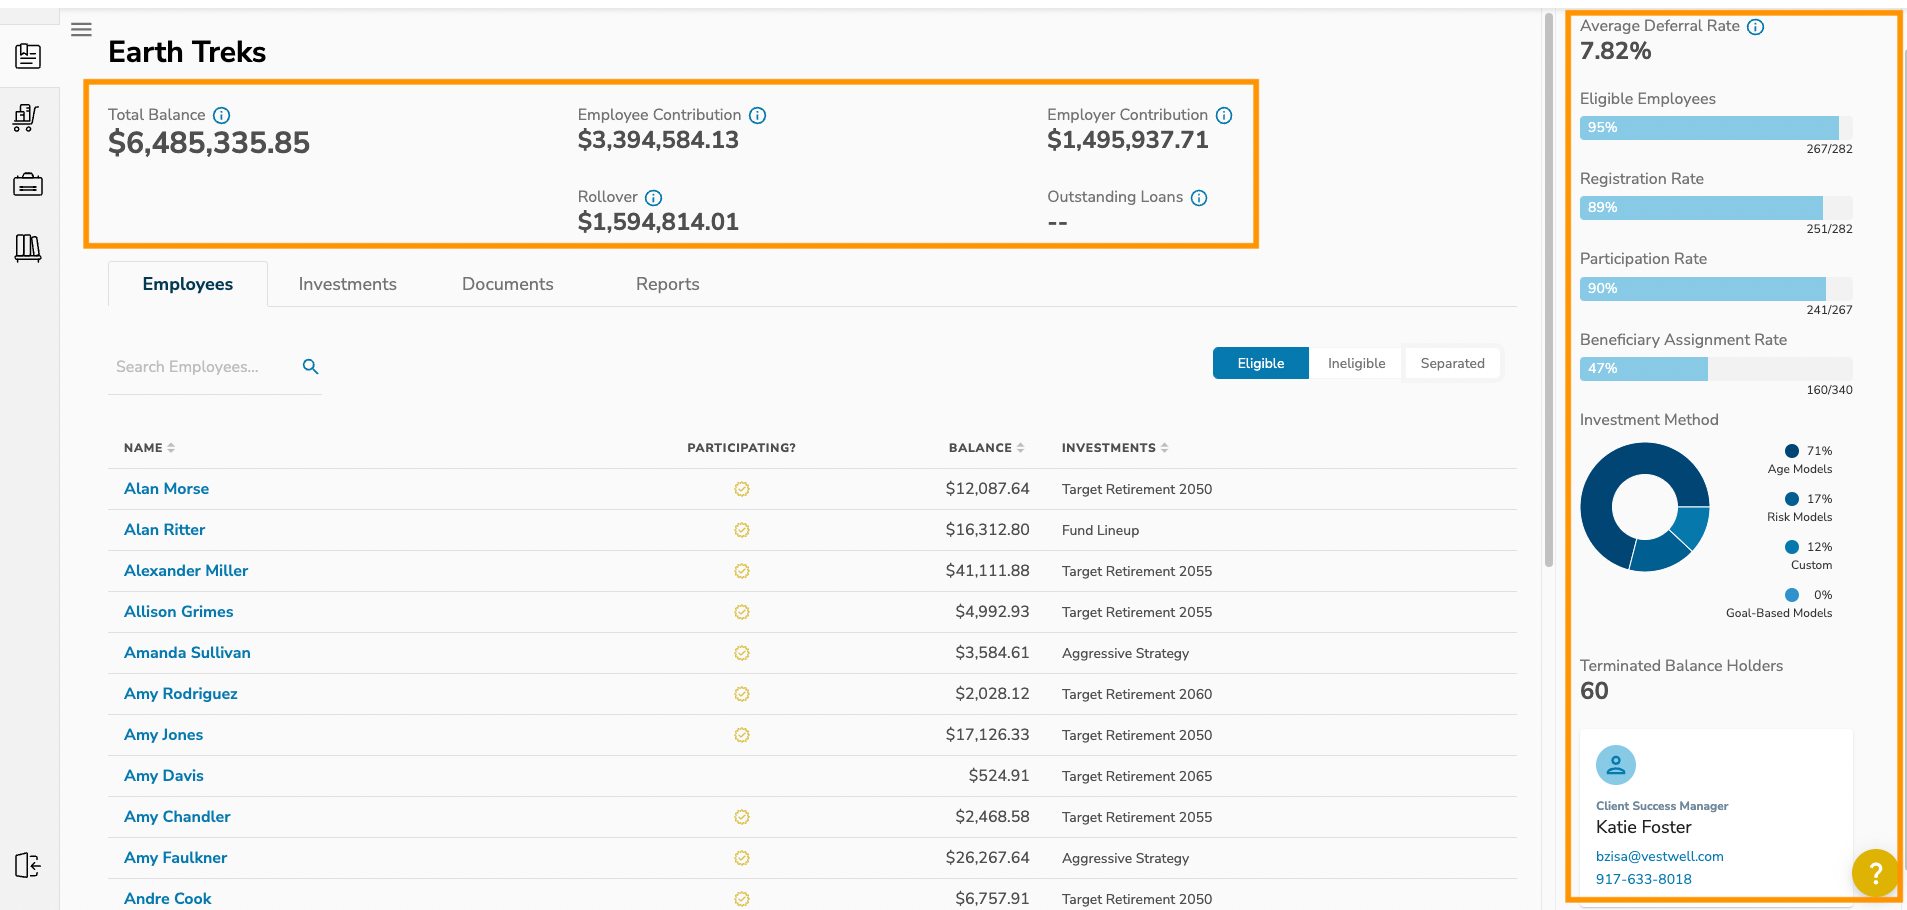Switch to the Employees tab
Viewport: 1907px width, 910px height.
[x=188, y=284]
